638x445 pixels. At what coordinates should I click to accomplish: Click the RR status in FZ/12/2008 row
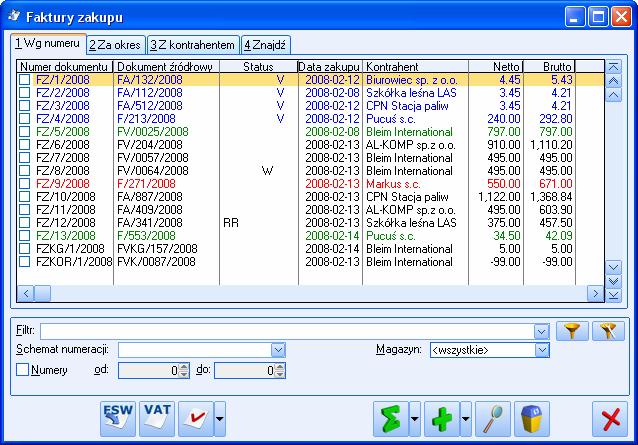click(231, 223)
